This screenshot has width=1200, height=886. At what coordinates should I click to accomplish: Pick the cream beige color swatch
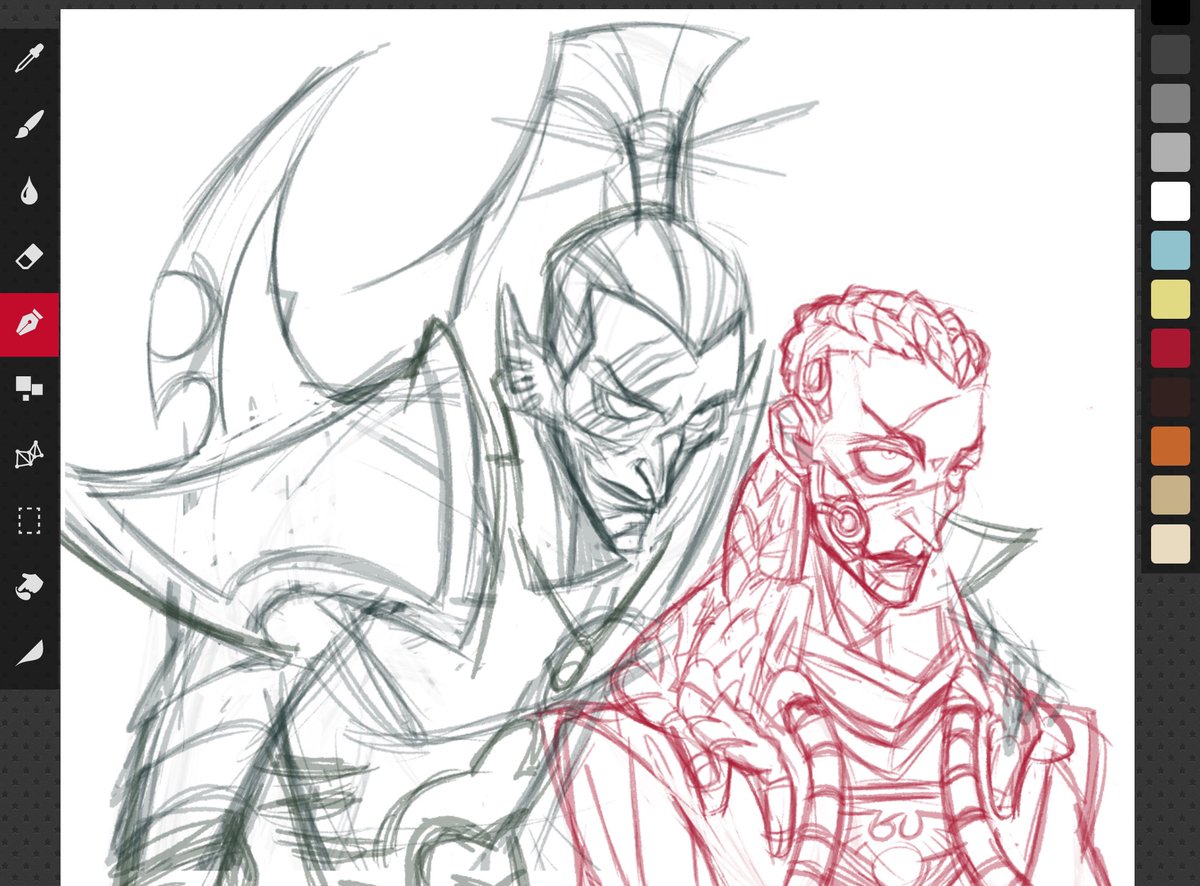point(1170,544)
